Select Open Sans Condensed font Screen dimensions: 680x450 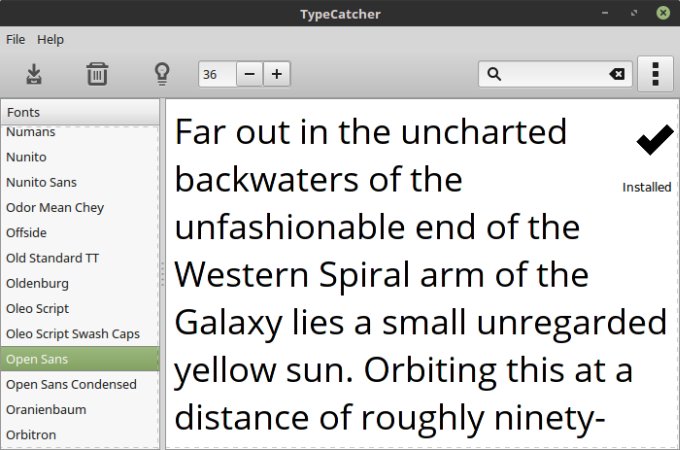tap(80, 384)
